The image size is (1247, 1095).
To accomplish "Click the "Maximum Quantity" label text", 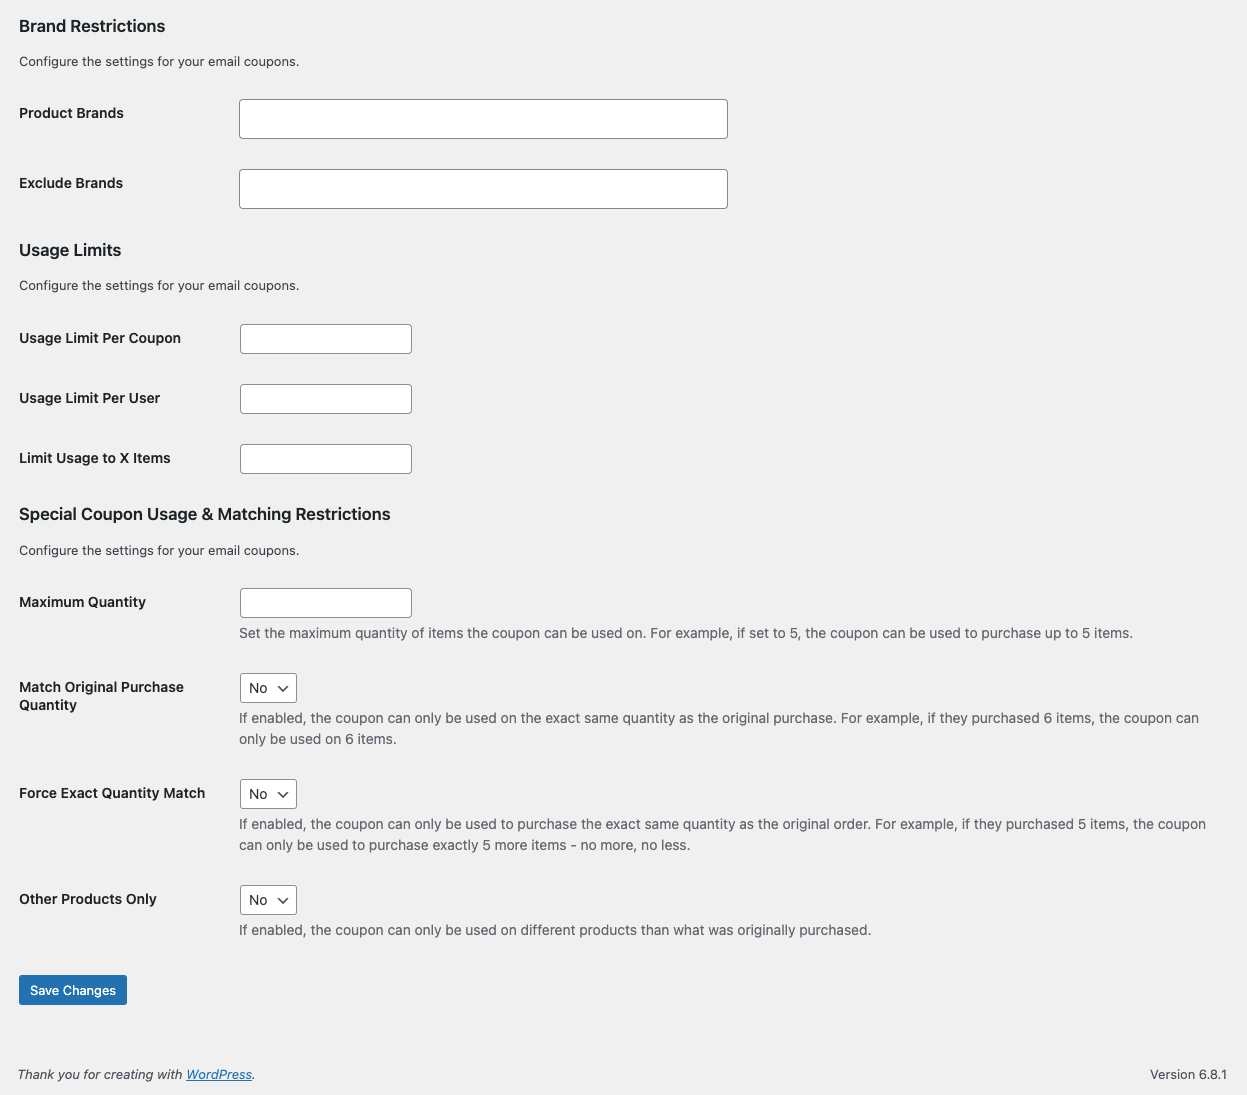I will pyautogui.click(x=82, y=602).
